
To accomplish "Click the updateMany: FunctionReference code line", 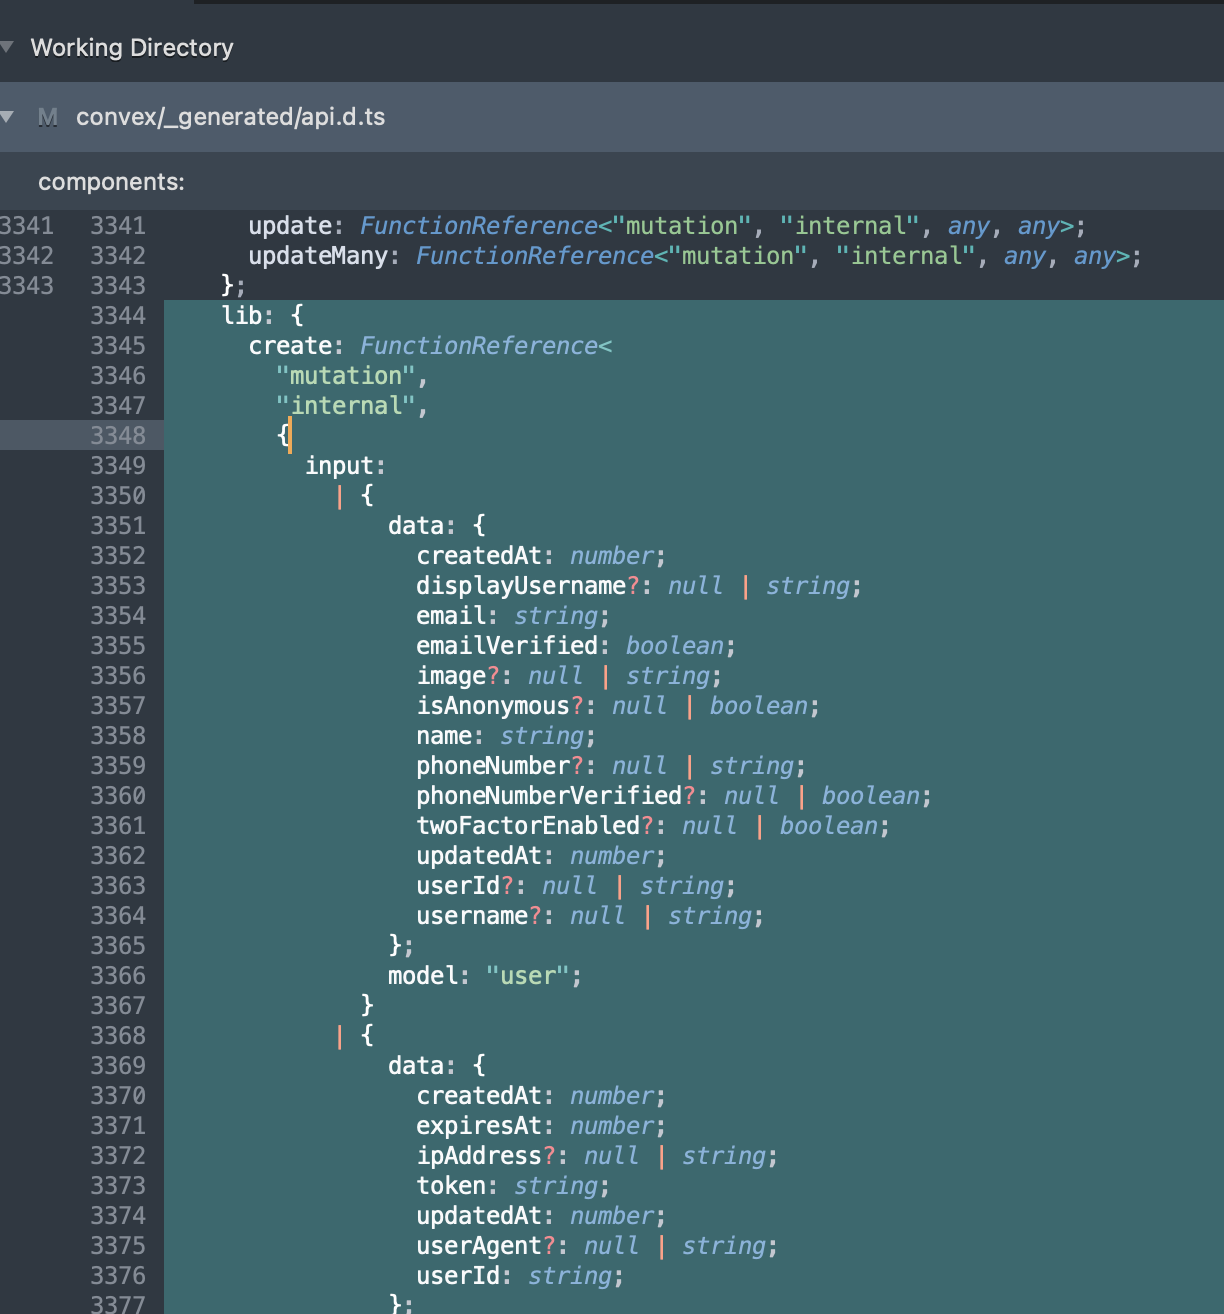I will tap(694, 256).
